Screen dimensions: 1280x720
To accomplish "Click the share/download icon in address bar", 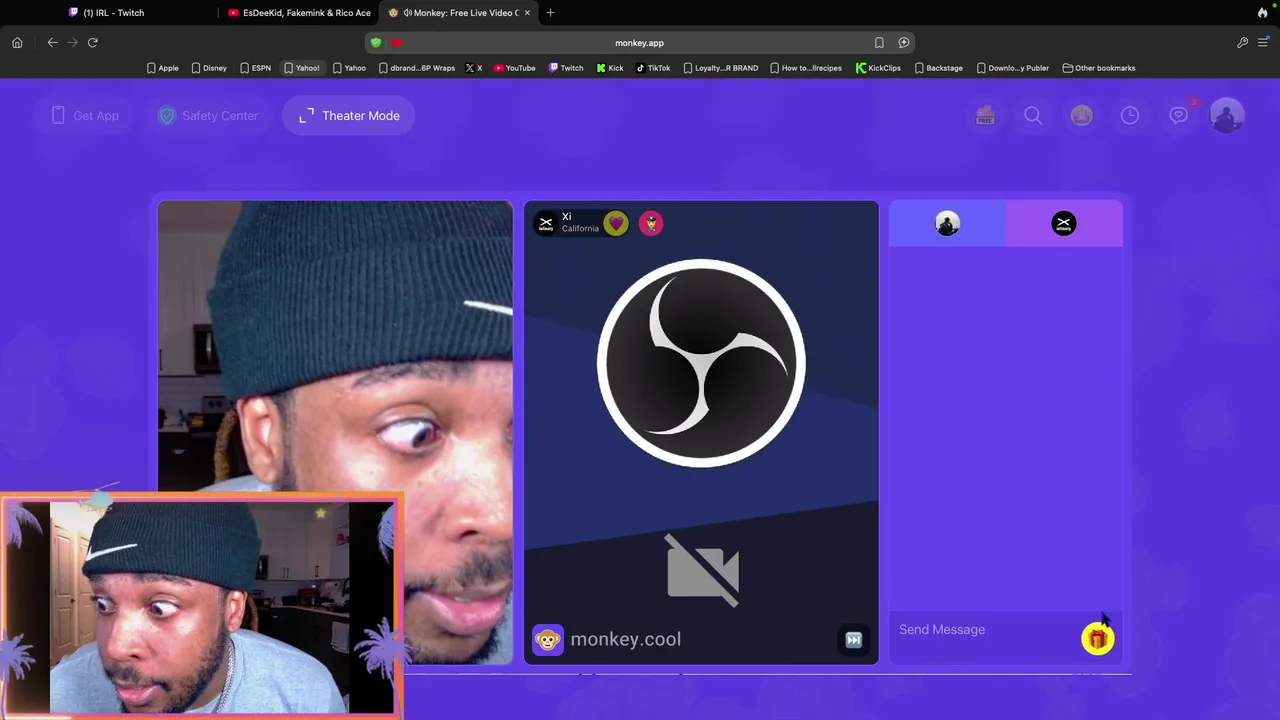I will [904, 43].
